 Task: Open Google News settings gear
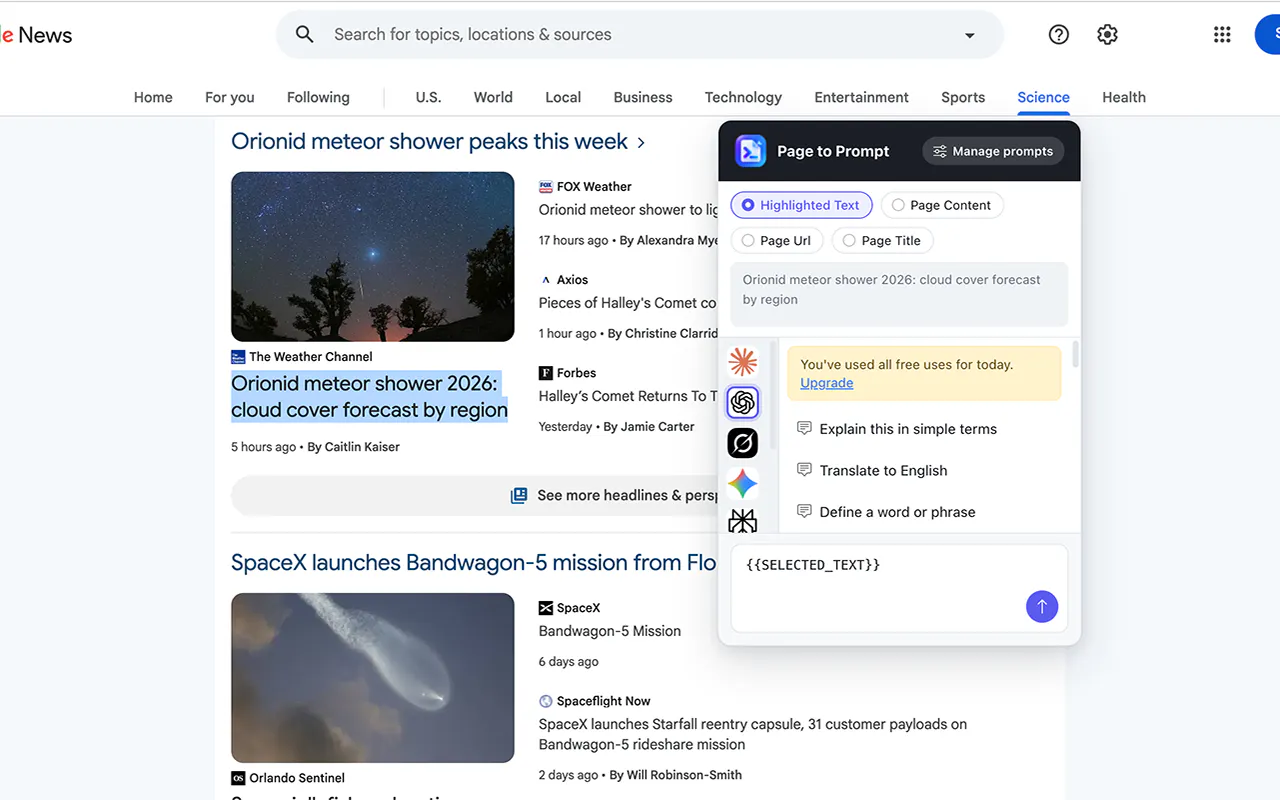1107,34
